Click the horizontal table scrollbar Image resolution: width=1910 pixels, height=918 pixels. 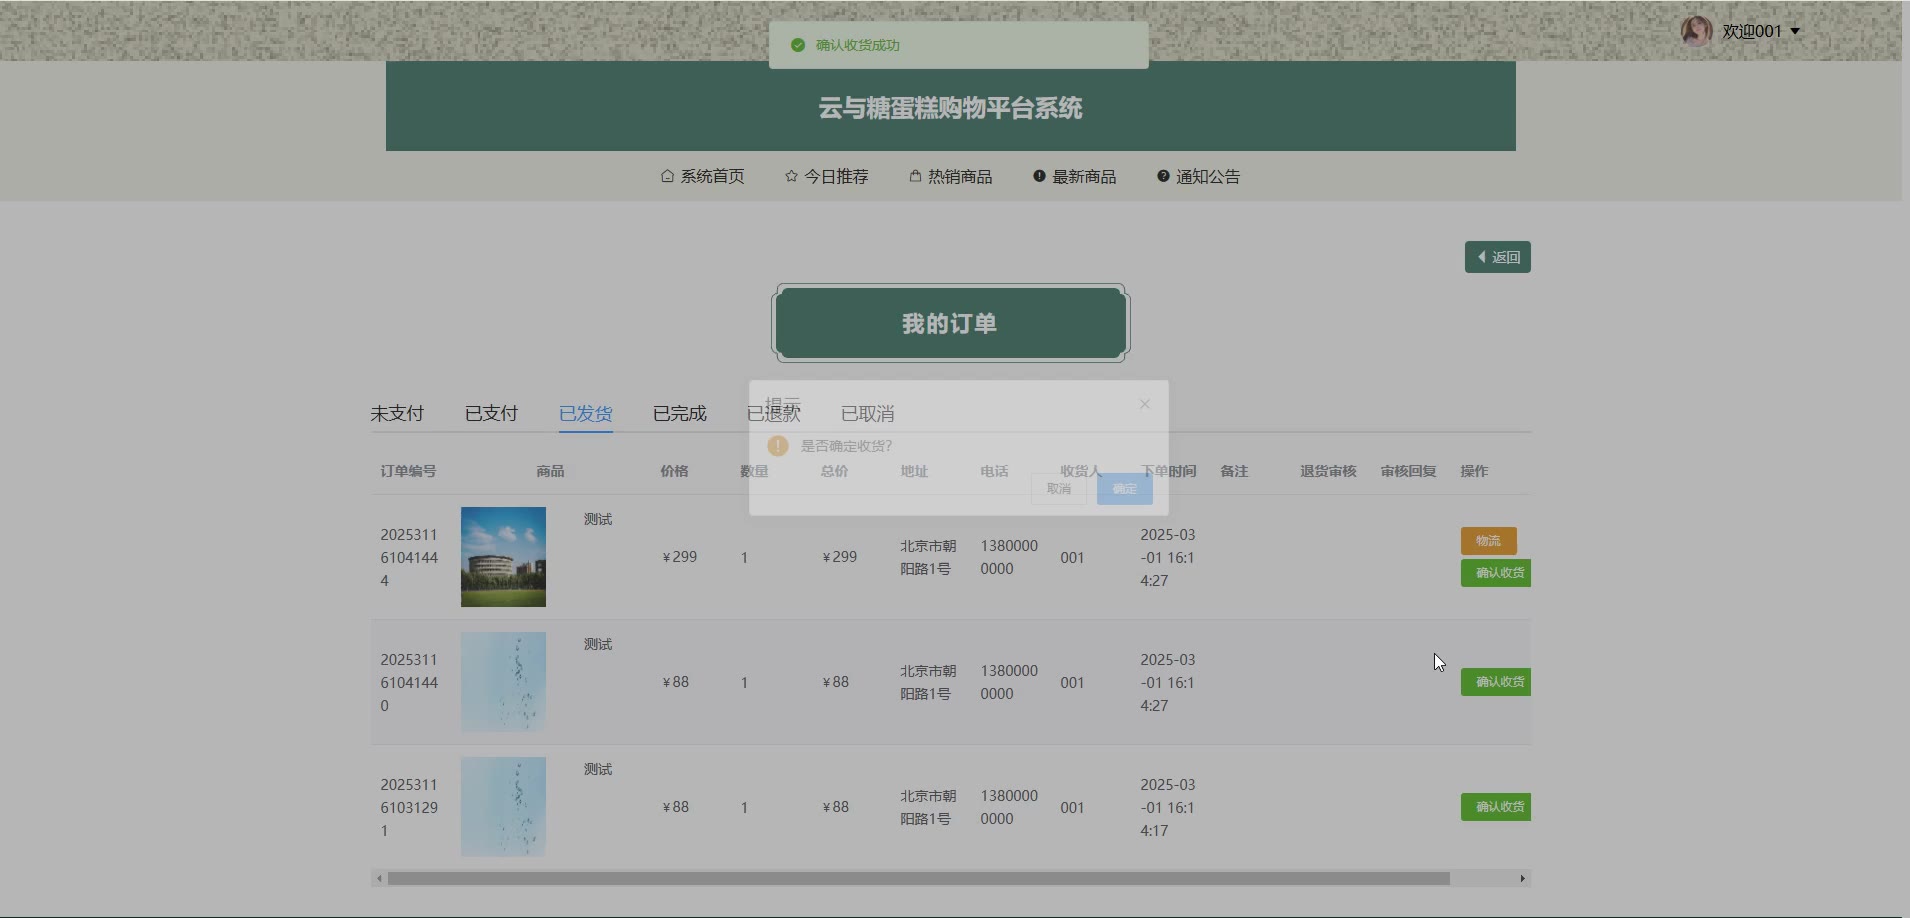(918, 878)
